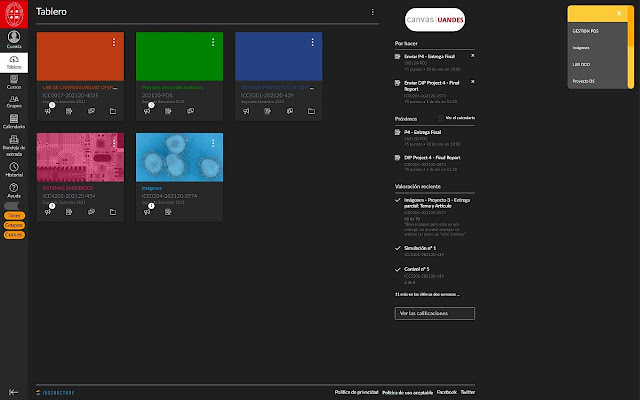Screen dimensions: 640x400
Task: Open announcements of GESTION PROYECTOS card
Action: coord(246,111)
